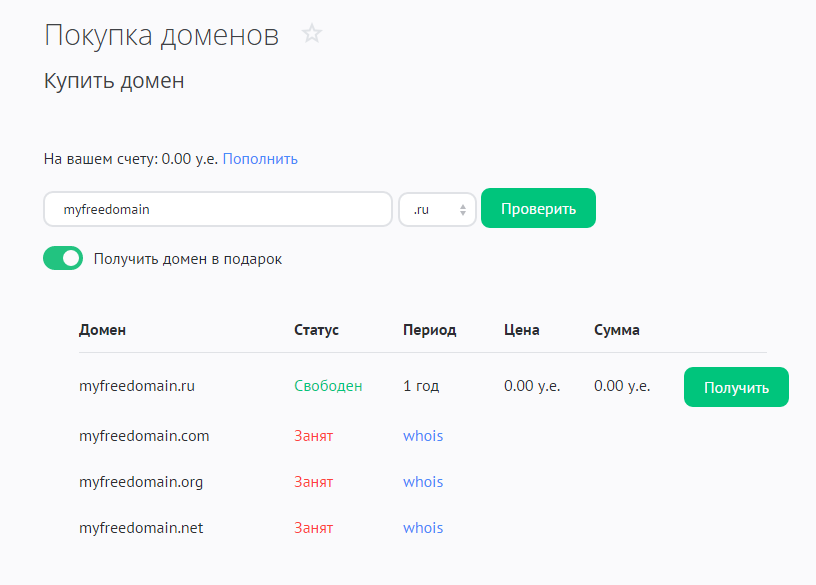The image size is (816, 585).
Task: Click the Статус column header
Action: click(316, 330)
